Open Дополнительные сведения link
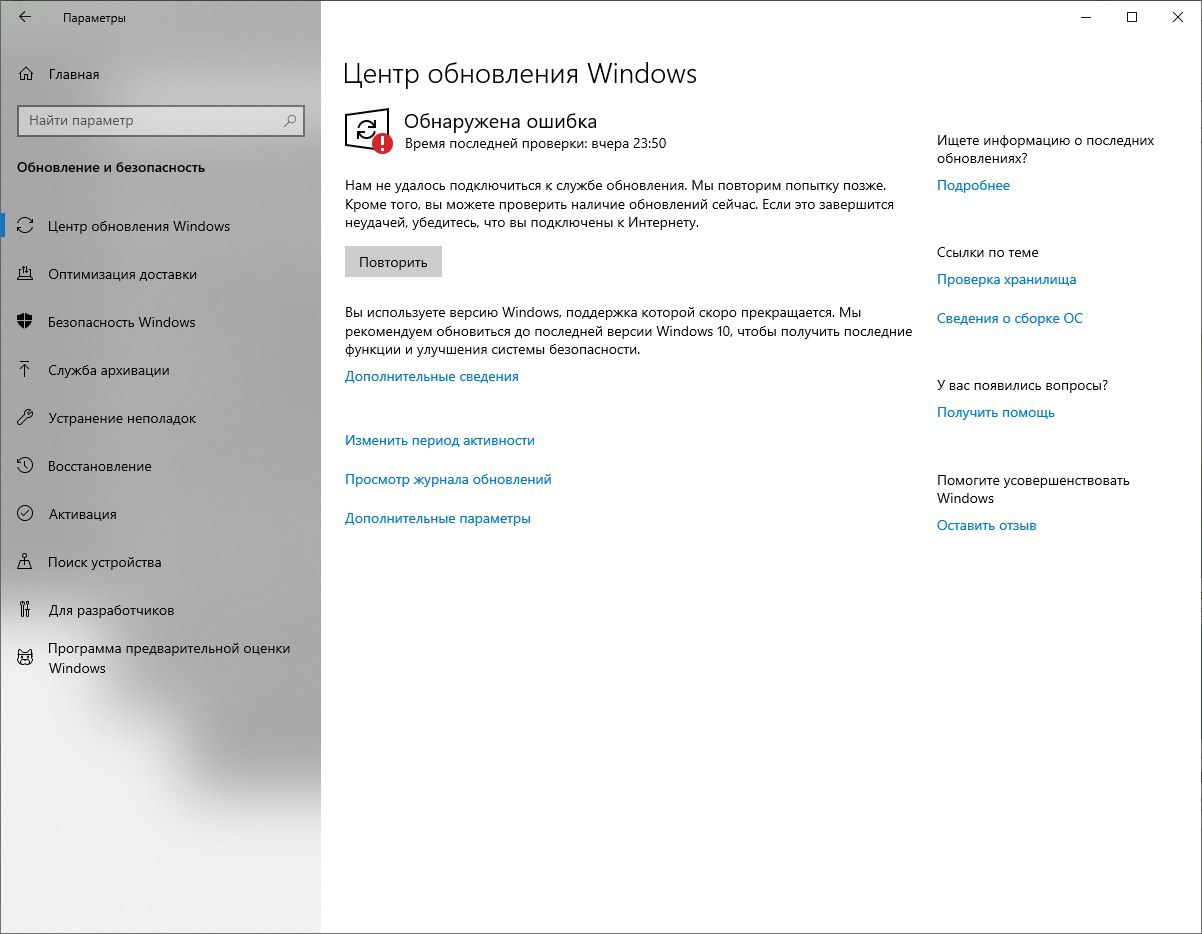1202x934 pixels. [432, 377]
